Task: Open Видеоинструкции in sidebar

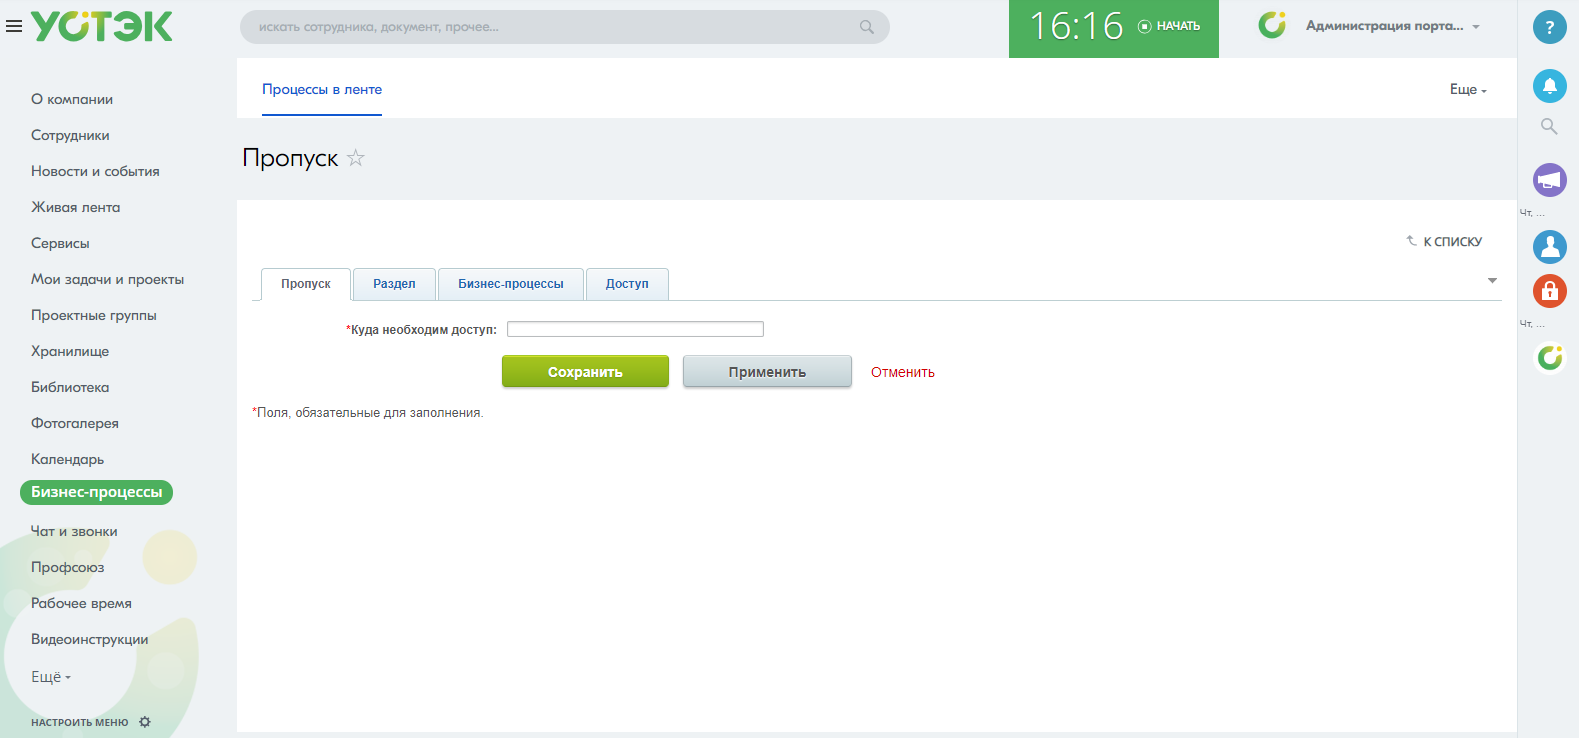Action: 89,639
